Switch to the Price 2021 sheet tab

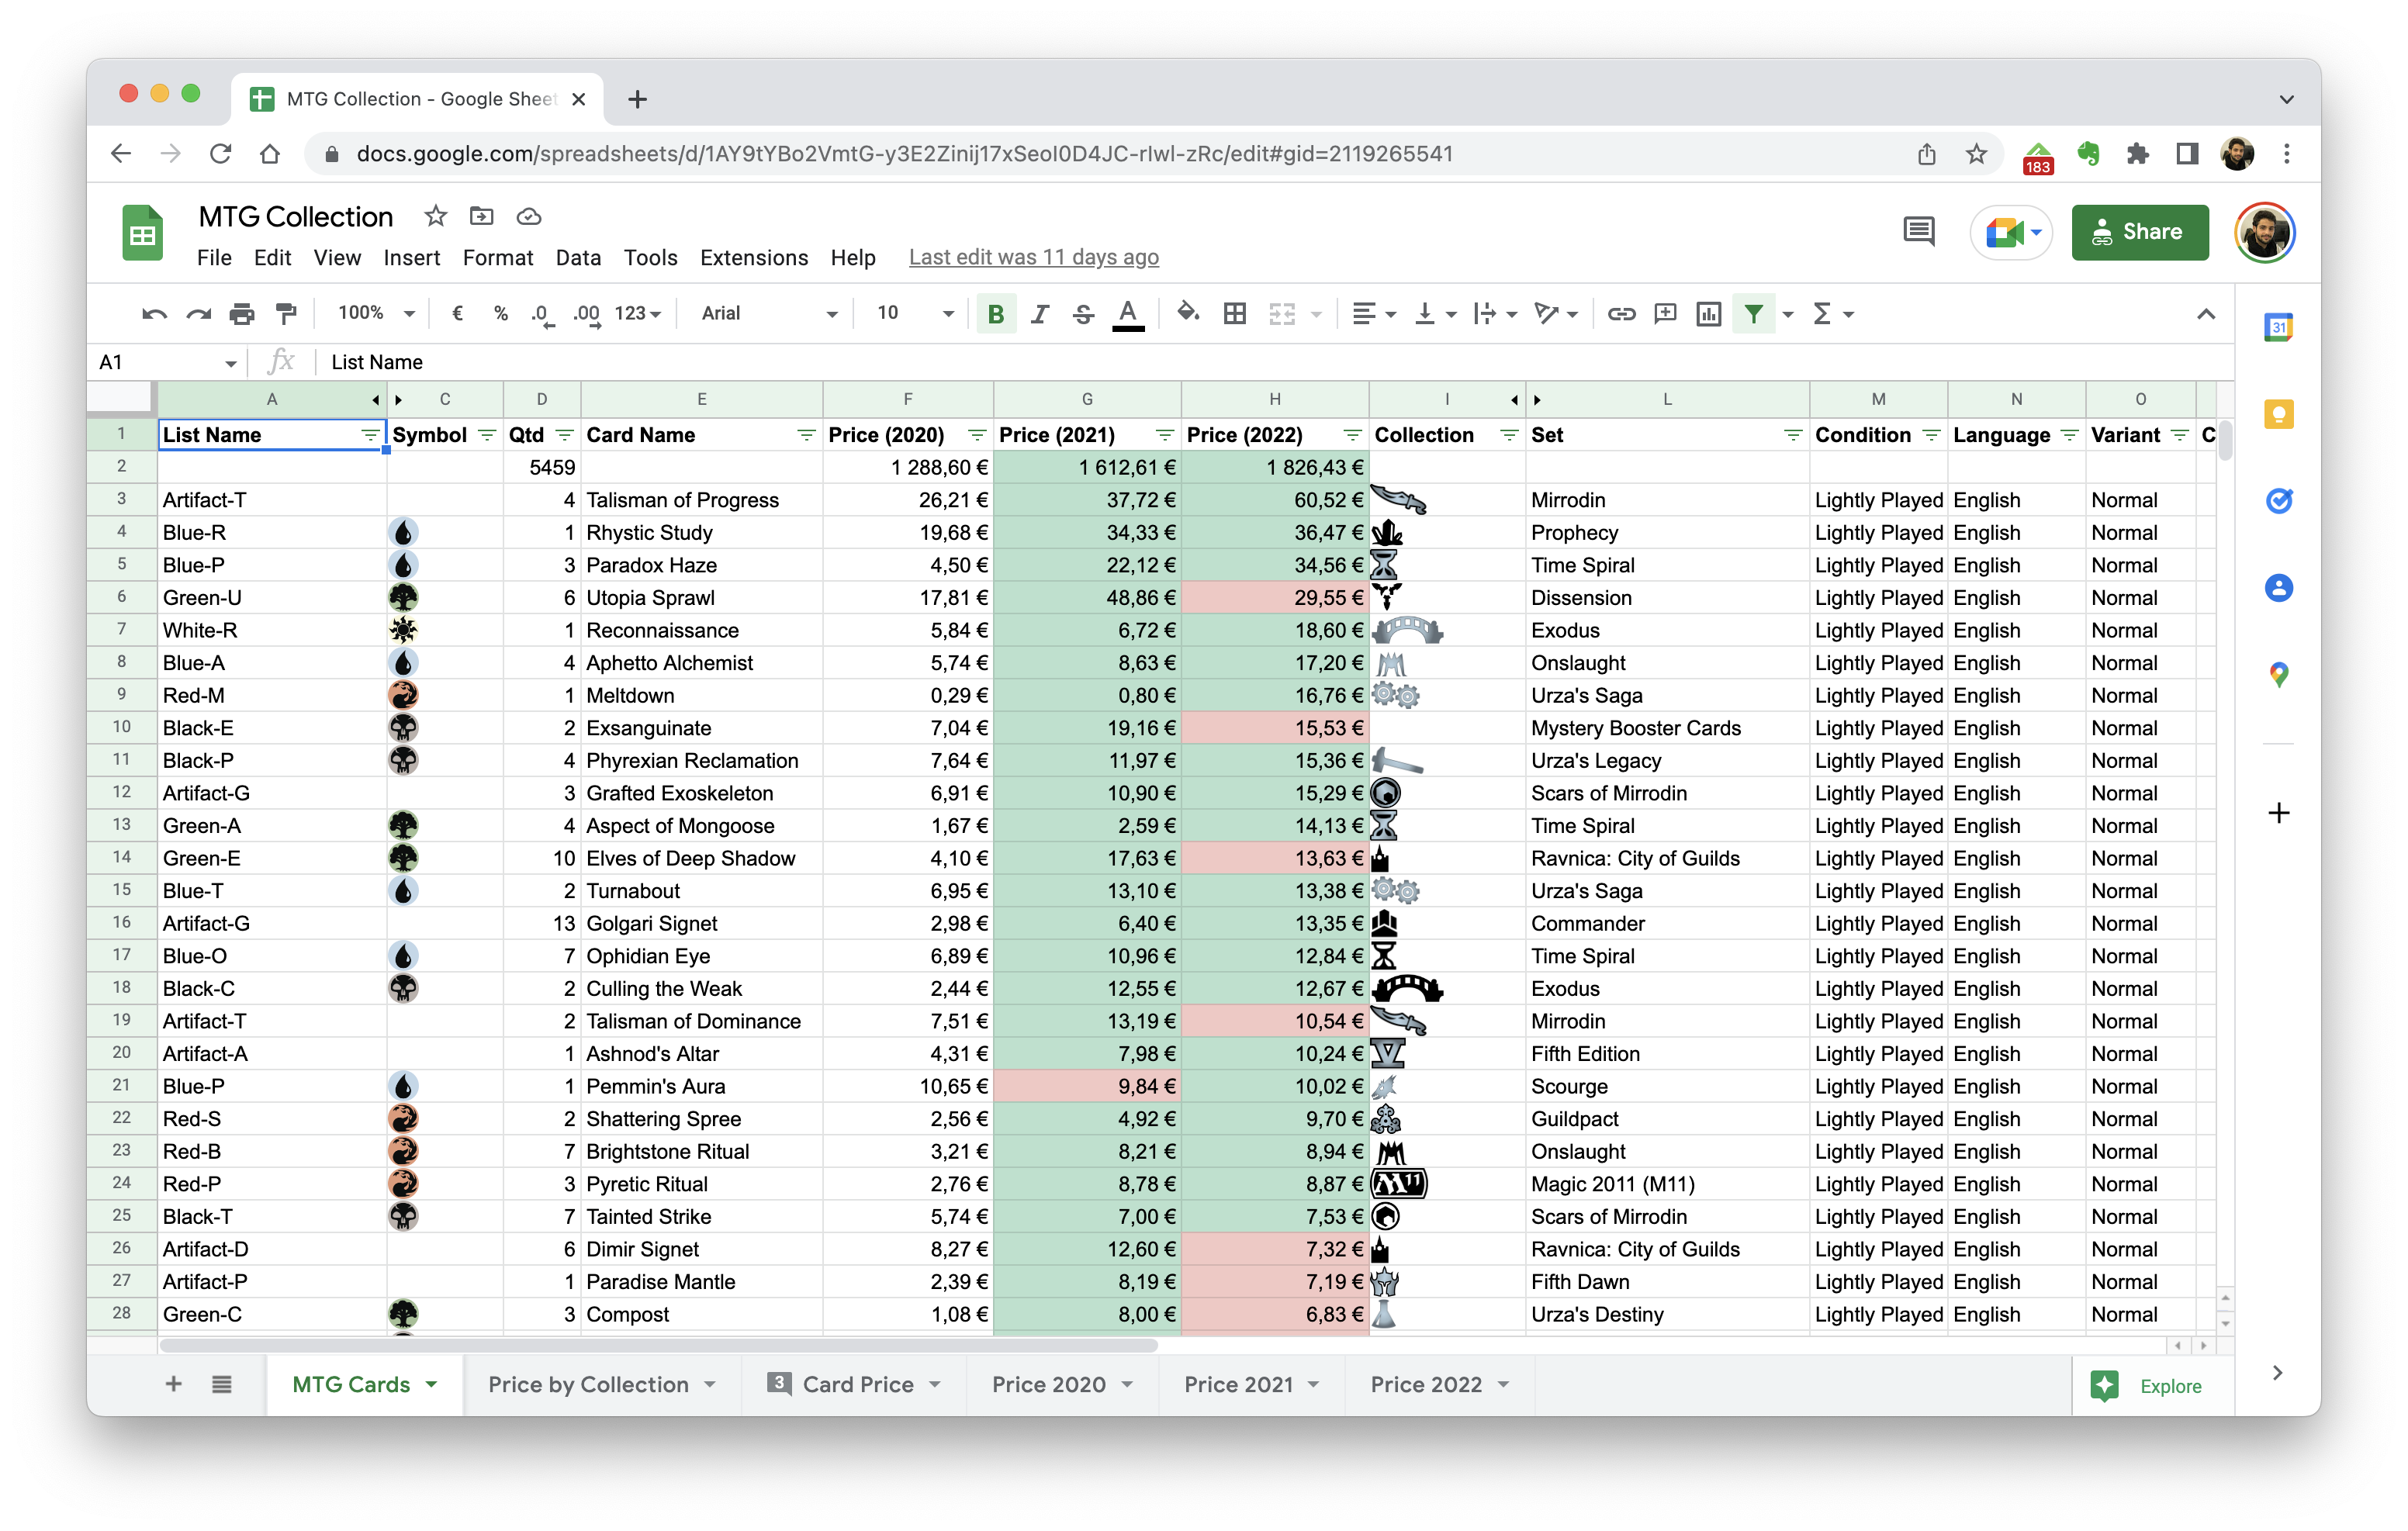(1239, 1385)
